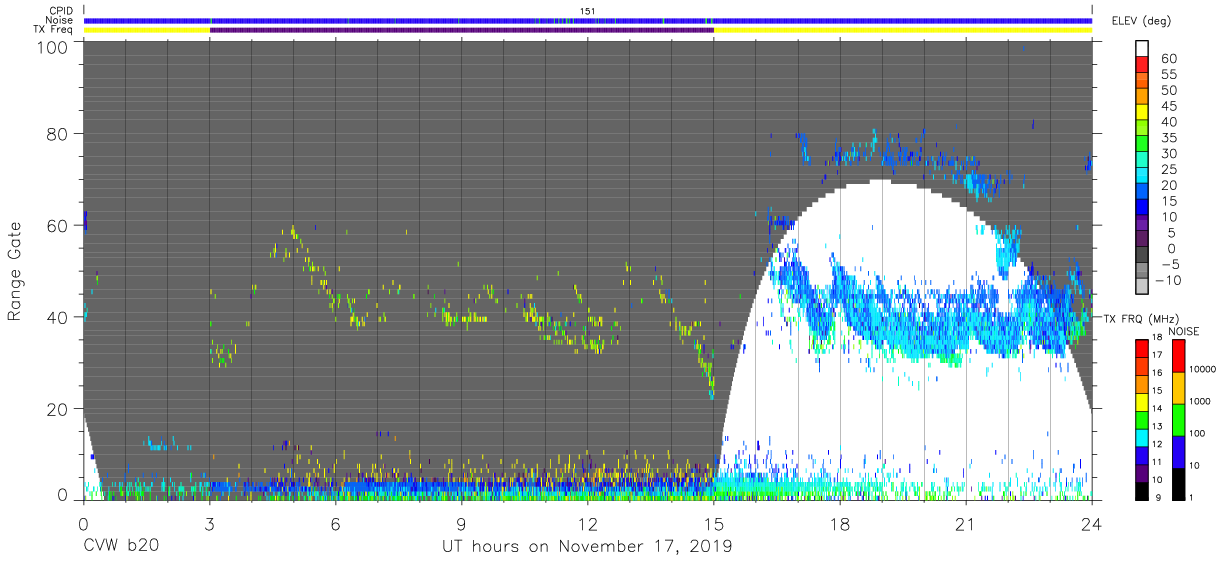This screenshot has width=1228, height=567.
Task: Click the purple segment of the TX Freq bar
Action: (461, 30)
